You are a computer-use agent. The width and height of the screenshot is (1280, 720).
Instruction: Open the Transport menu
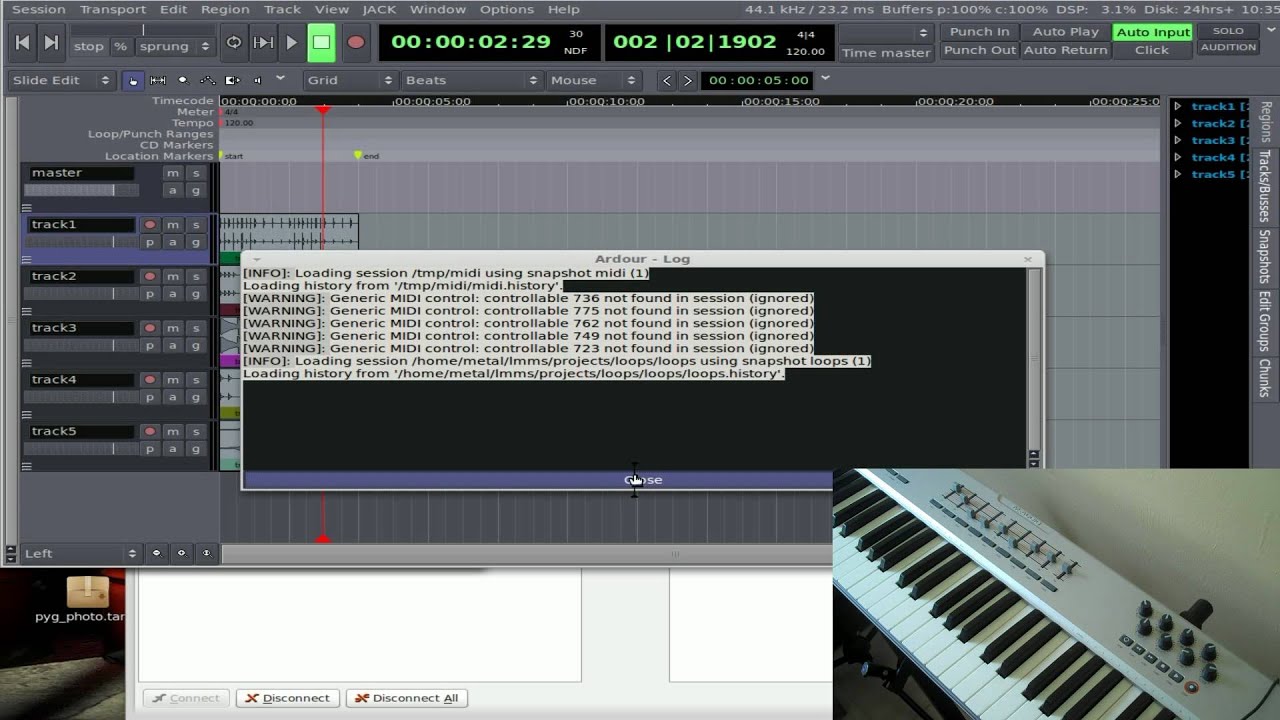[113, 9]
